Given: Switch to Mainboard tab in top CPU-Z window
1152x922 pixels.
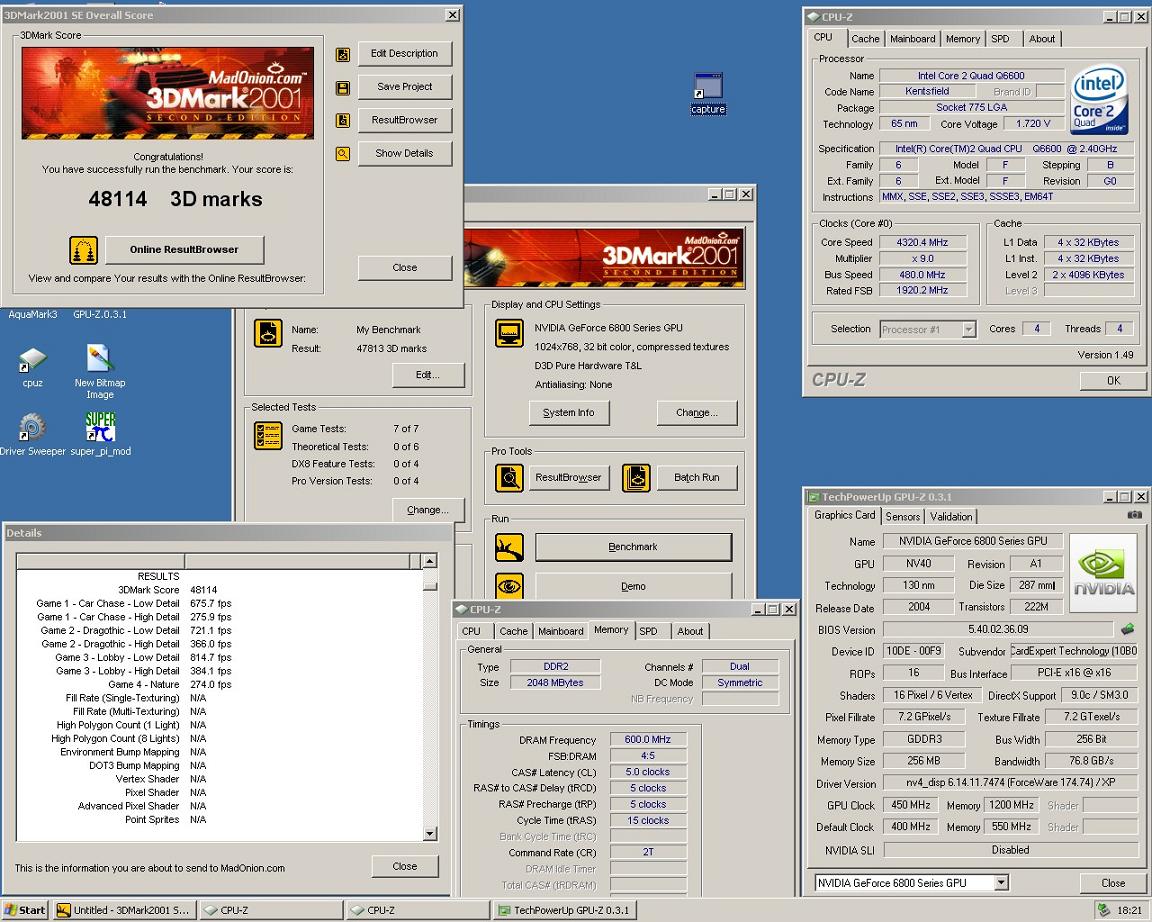Looking at the screenshot, I should 912,39.
